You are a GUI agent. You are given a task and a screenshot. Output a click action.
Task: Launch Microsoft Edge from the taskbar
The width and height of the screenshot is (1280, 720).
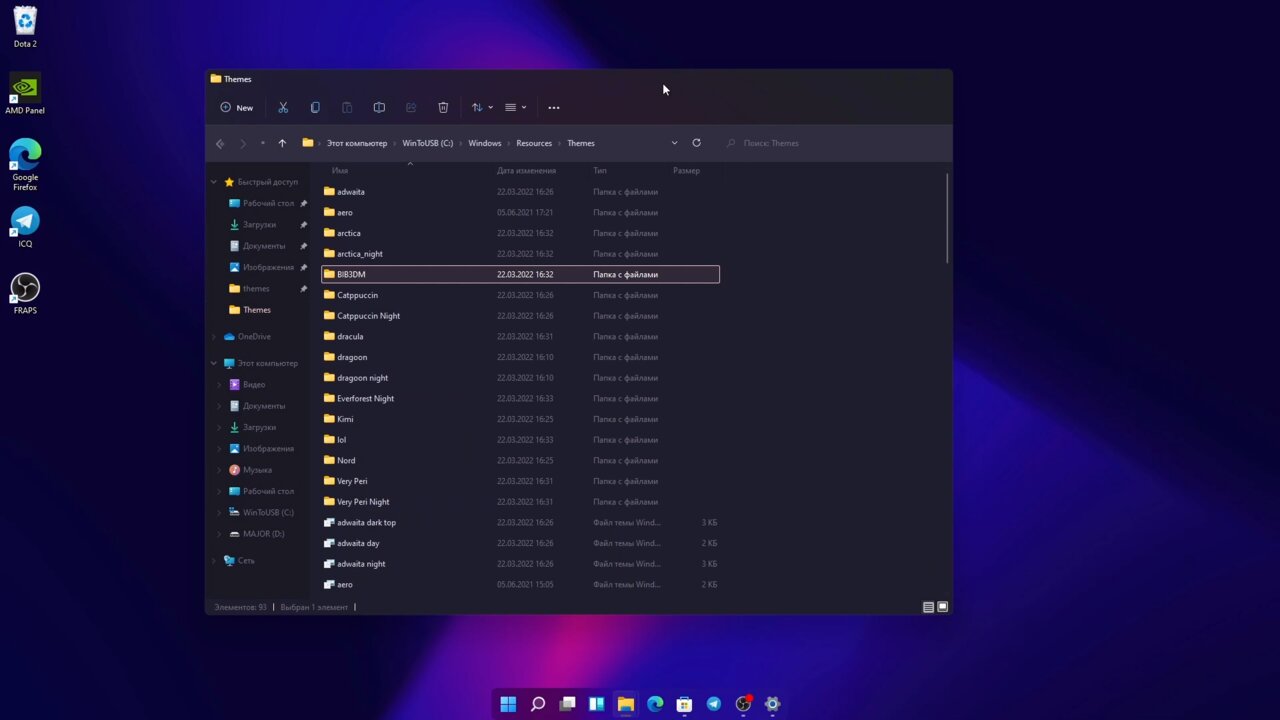(x=655, y=704)
